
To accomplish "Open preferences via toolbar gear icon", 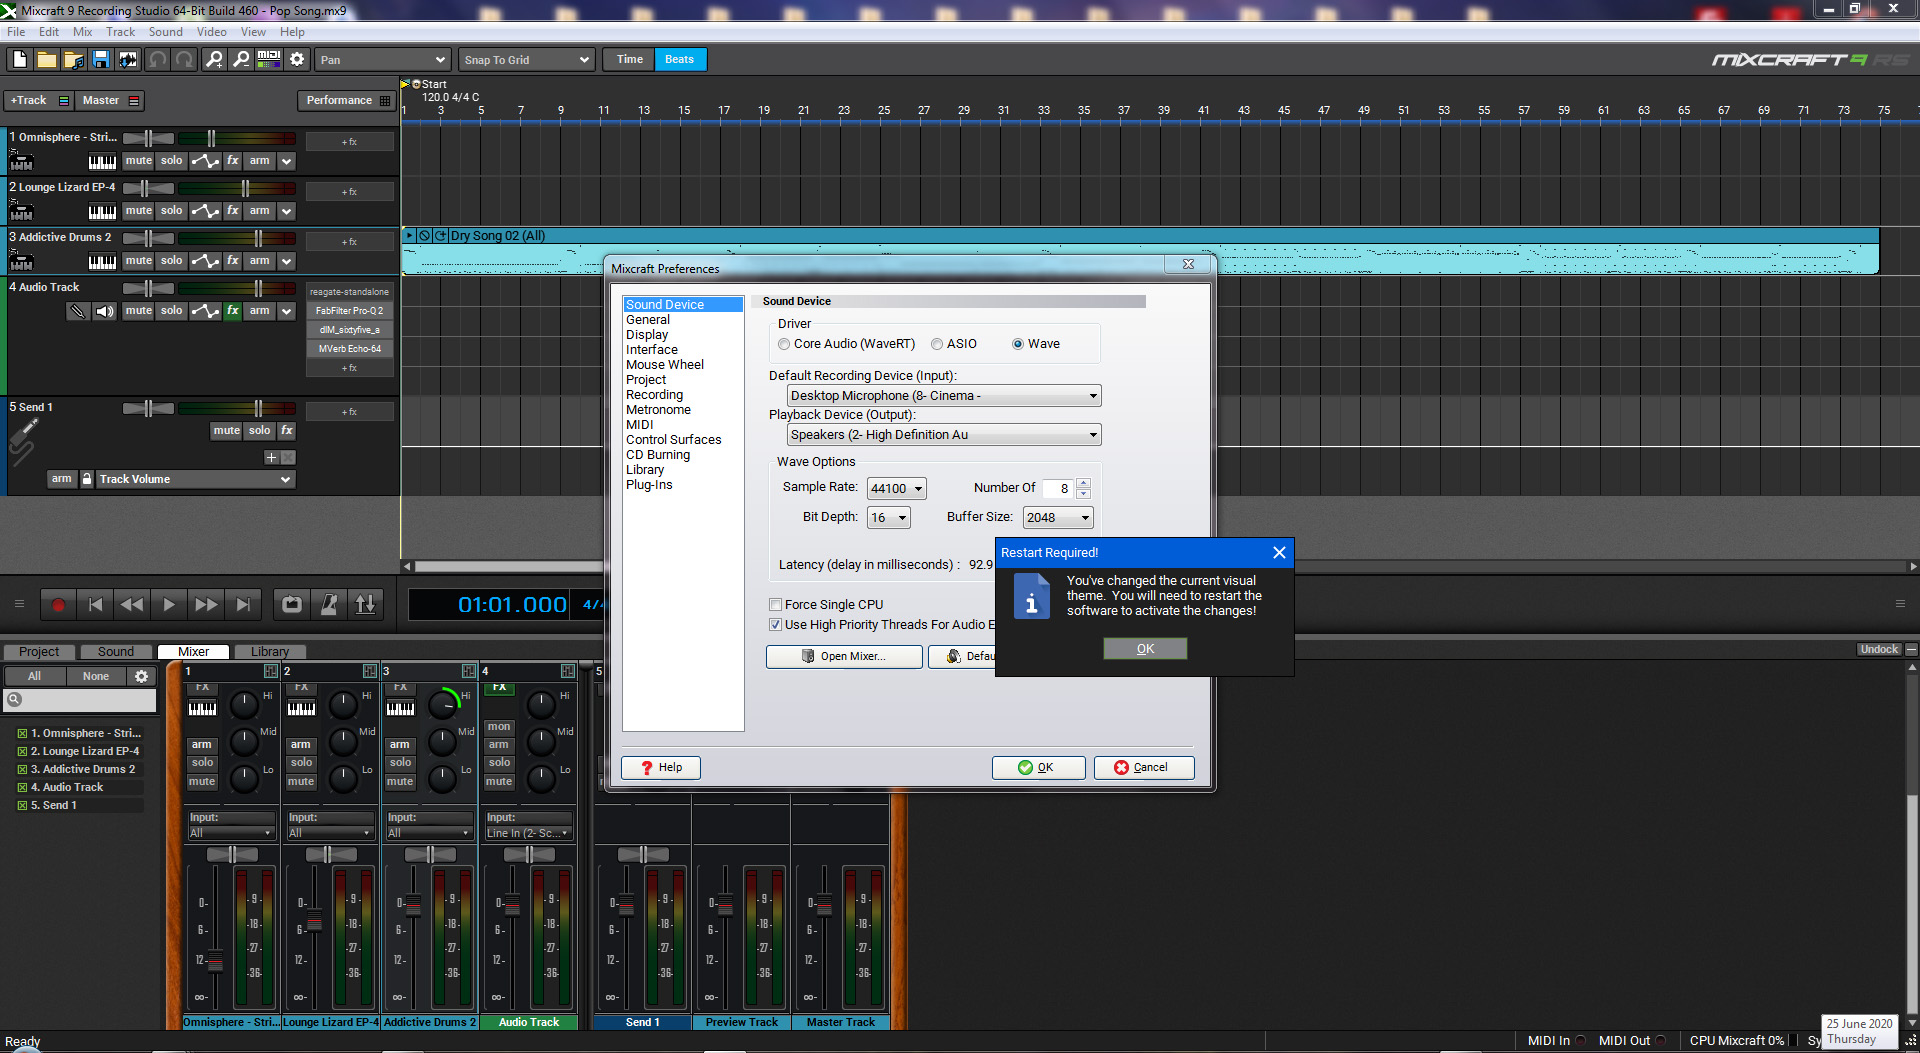I will (x=297, y=60).
